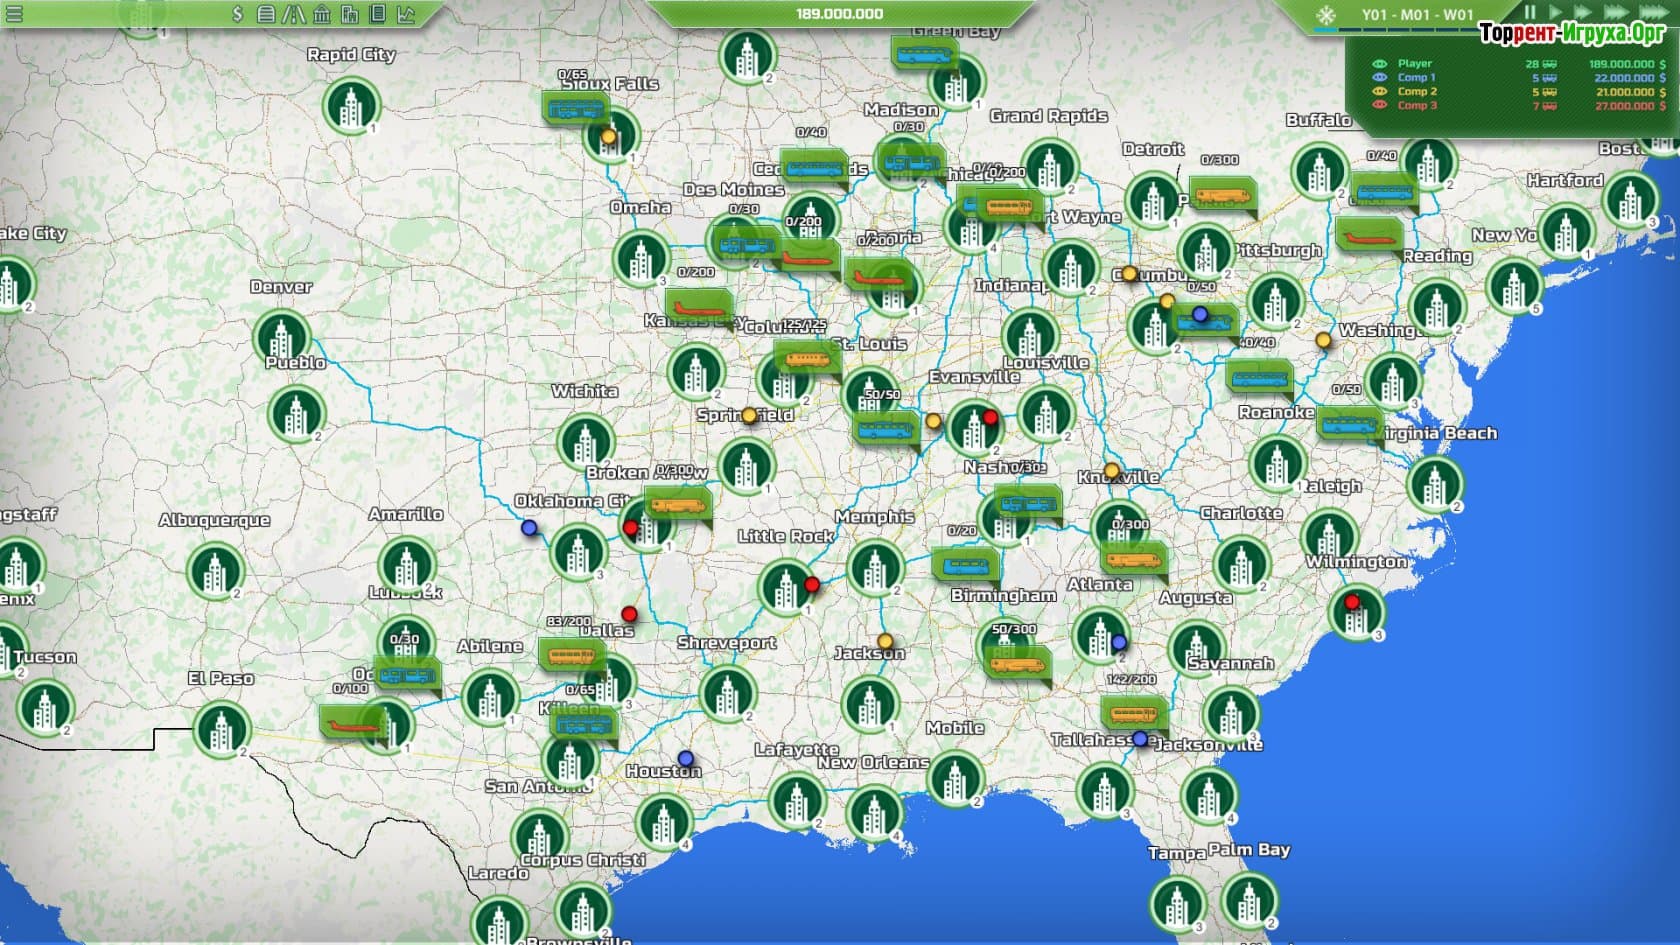This screenshot has height=945, width=1680.
Task: Open the bank building icon
Action: 322,14
